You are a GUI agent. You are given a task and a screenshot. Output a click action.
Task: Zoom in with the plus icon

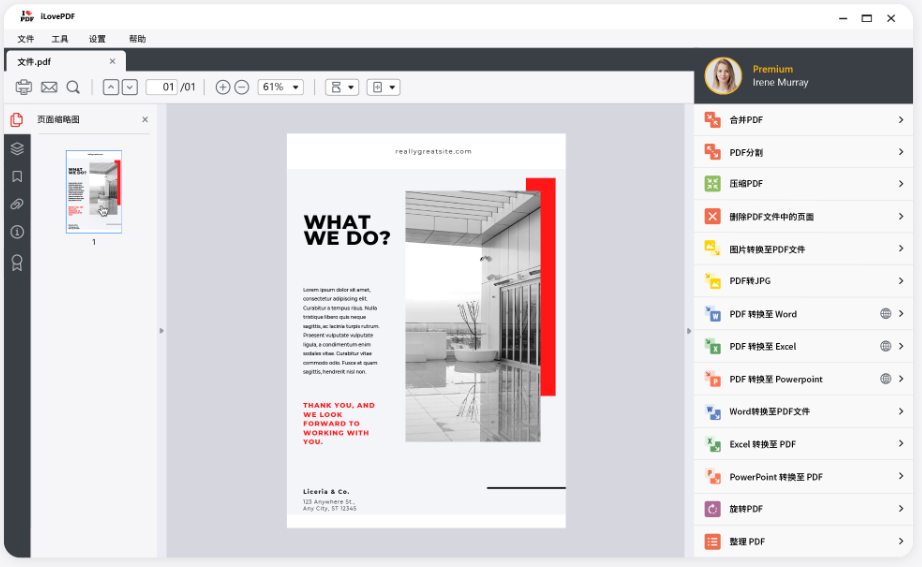[x=222, y=87]
